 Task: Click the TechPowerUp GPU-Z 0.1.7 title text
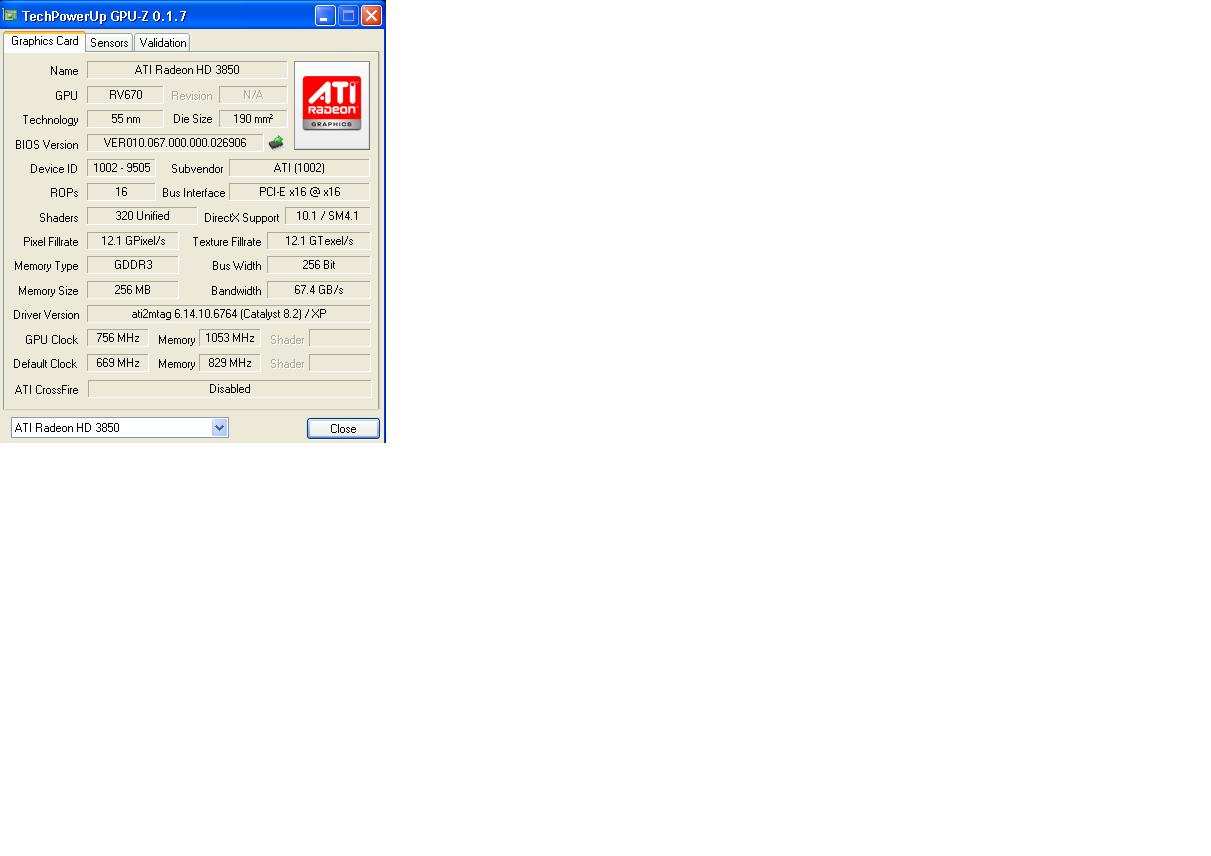[x=104, y=16]
